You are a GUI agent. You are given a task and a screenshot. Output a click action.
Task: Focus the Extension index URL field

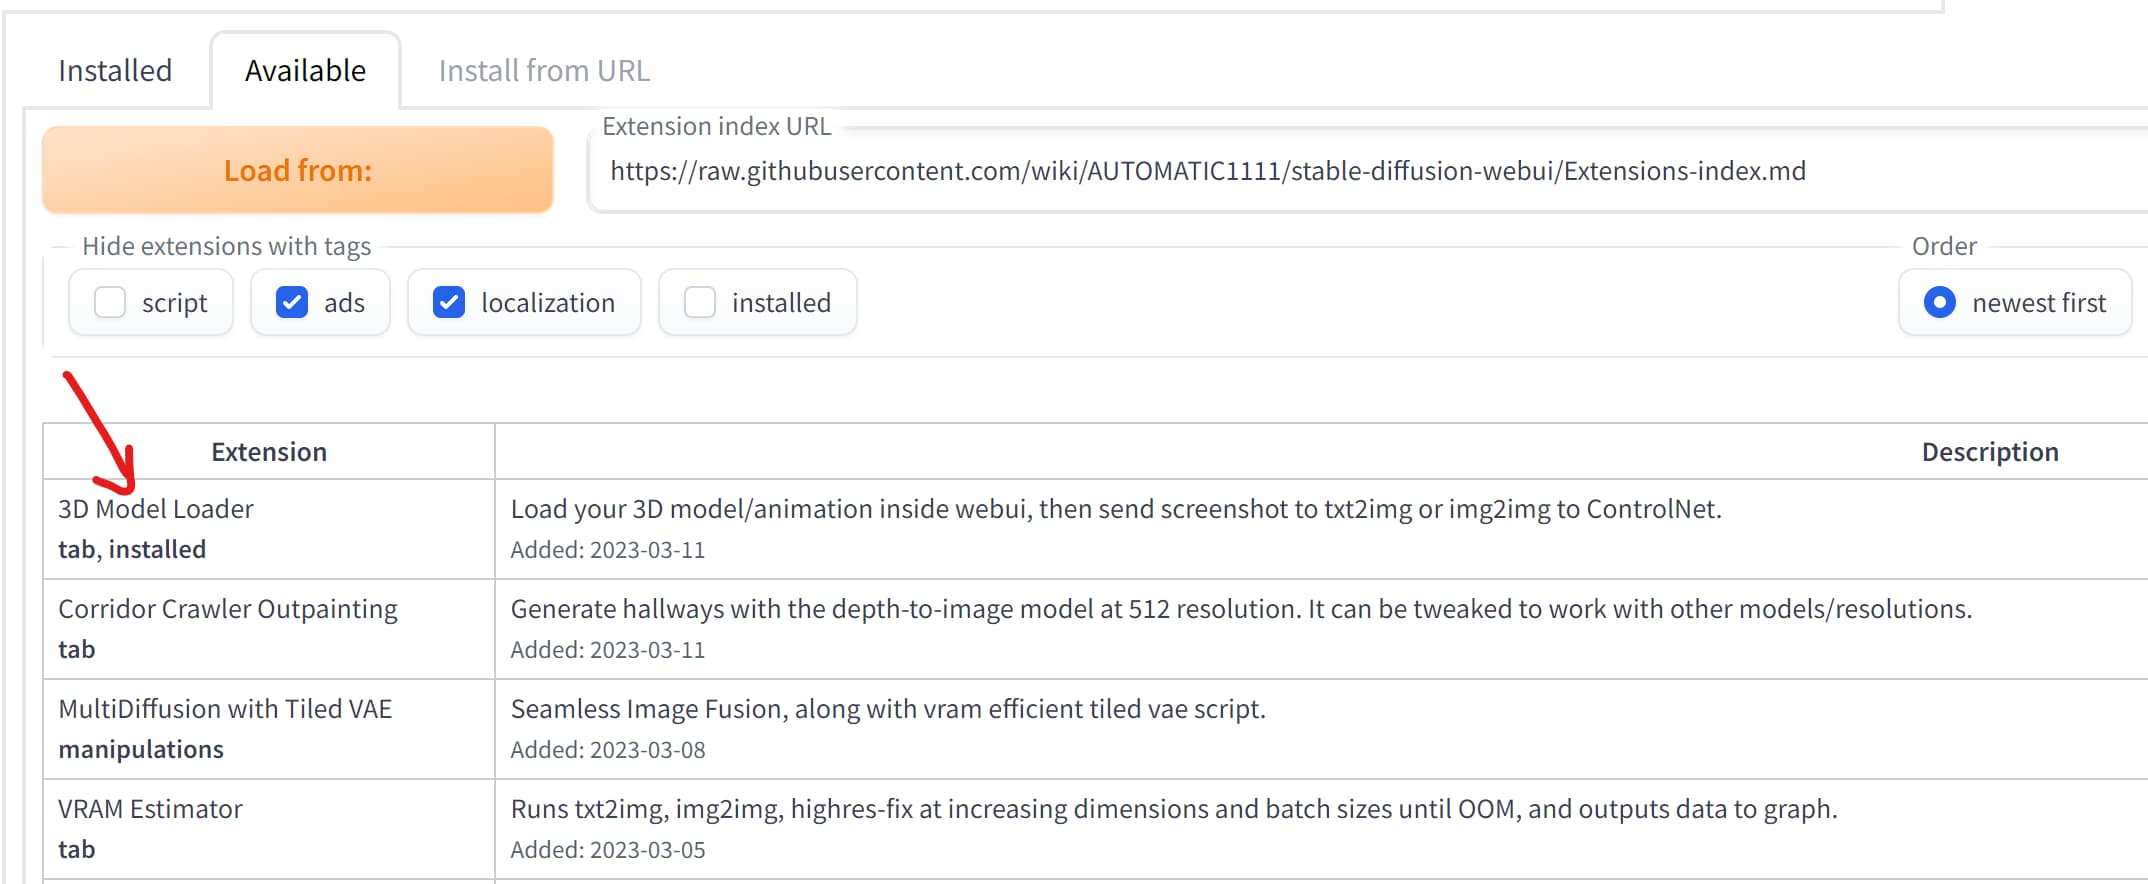[x=1207, y=171]
